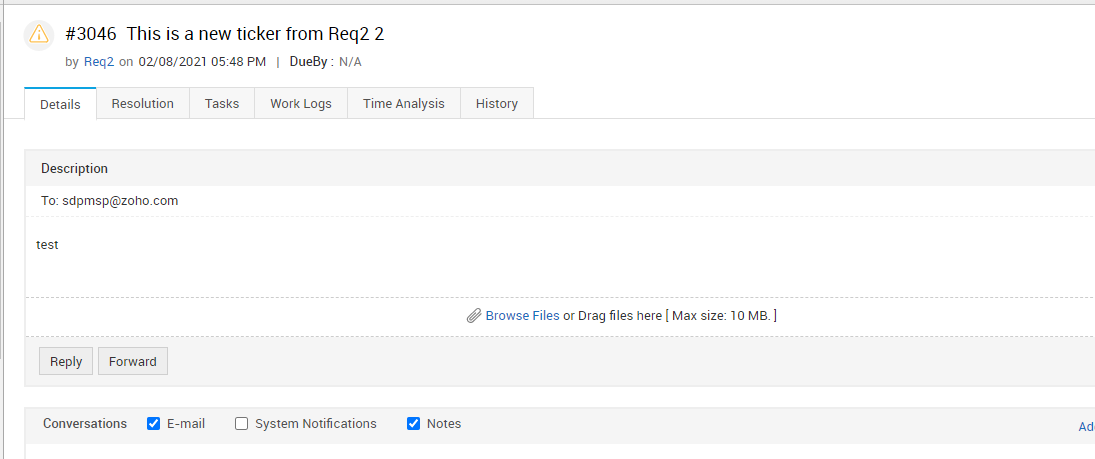The height and width of the screenshot is (459, 1095).
Task: Click the sdpmsp@zoho.com recipient address
Action: pyautogui.click(x=120, y=201)
